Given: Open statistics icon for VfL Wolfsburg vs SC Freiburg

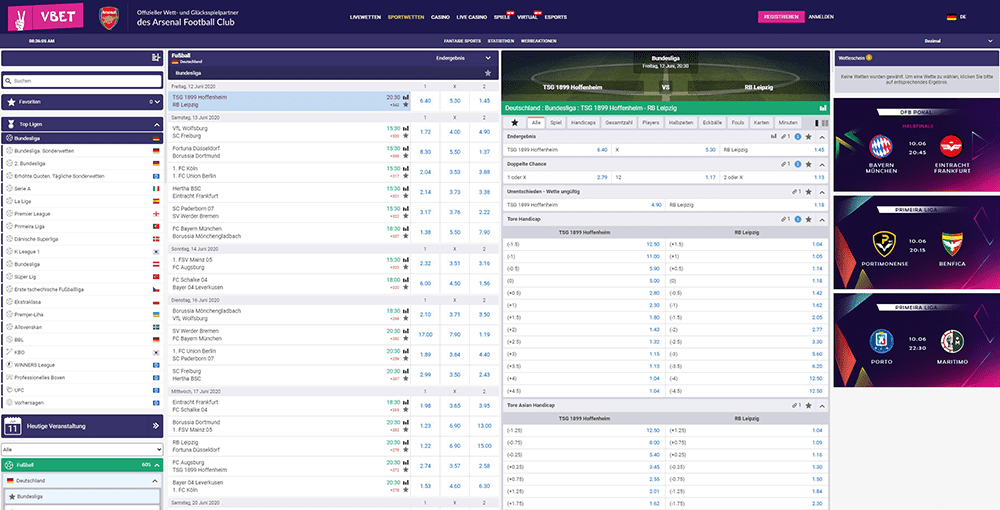Looking at the screenshot, I should [x=406, y=128].
